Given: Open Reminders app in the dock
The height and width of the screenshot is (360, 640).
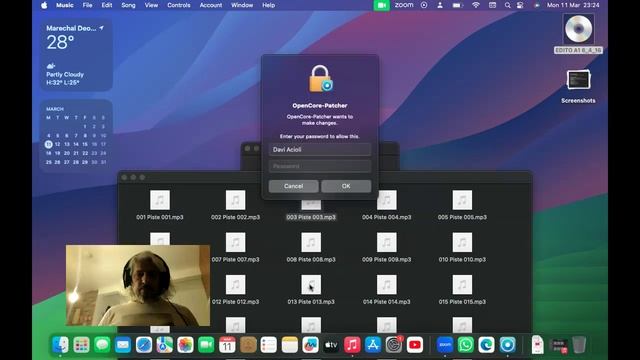Looking at the screenshot, I should (269, 345).
